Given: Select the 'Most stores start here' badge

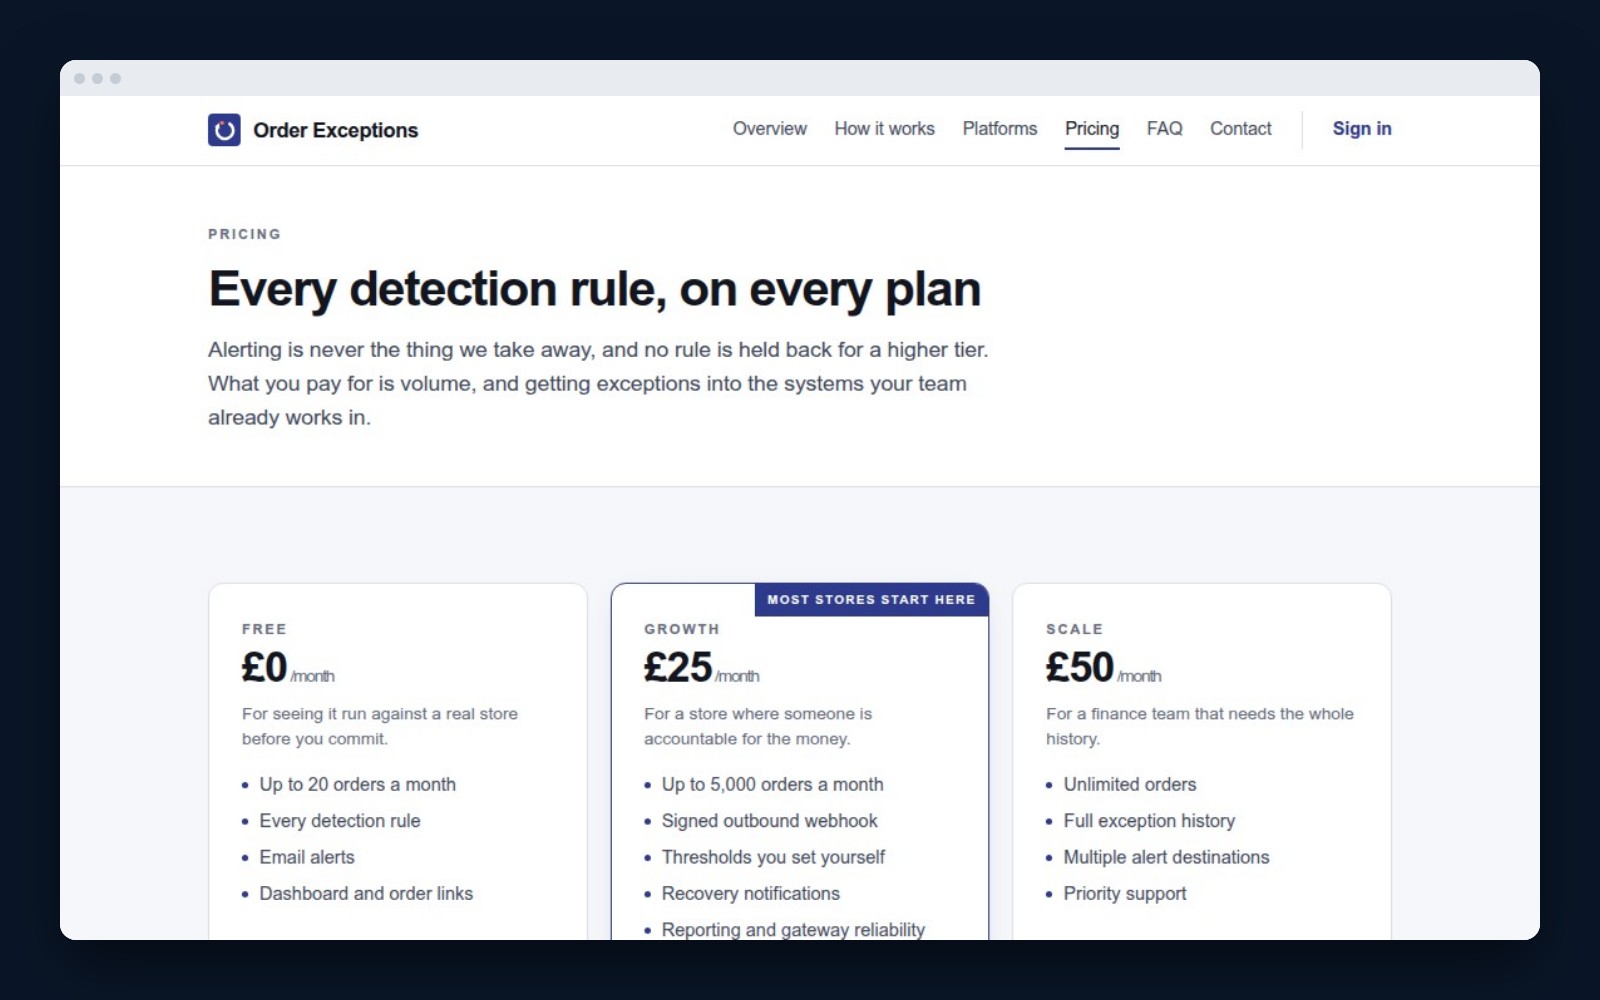Looking at the screenshot, I should pos(871,599).
